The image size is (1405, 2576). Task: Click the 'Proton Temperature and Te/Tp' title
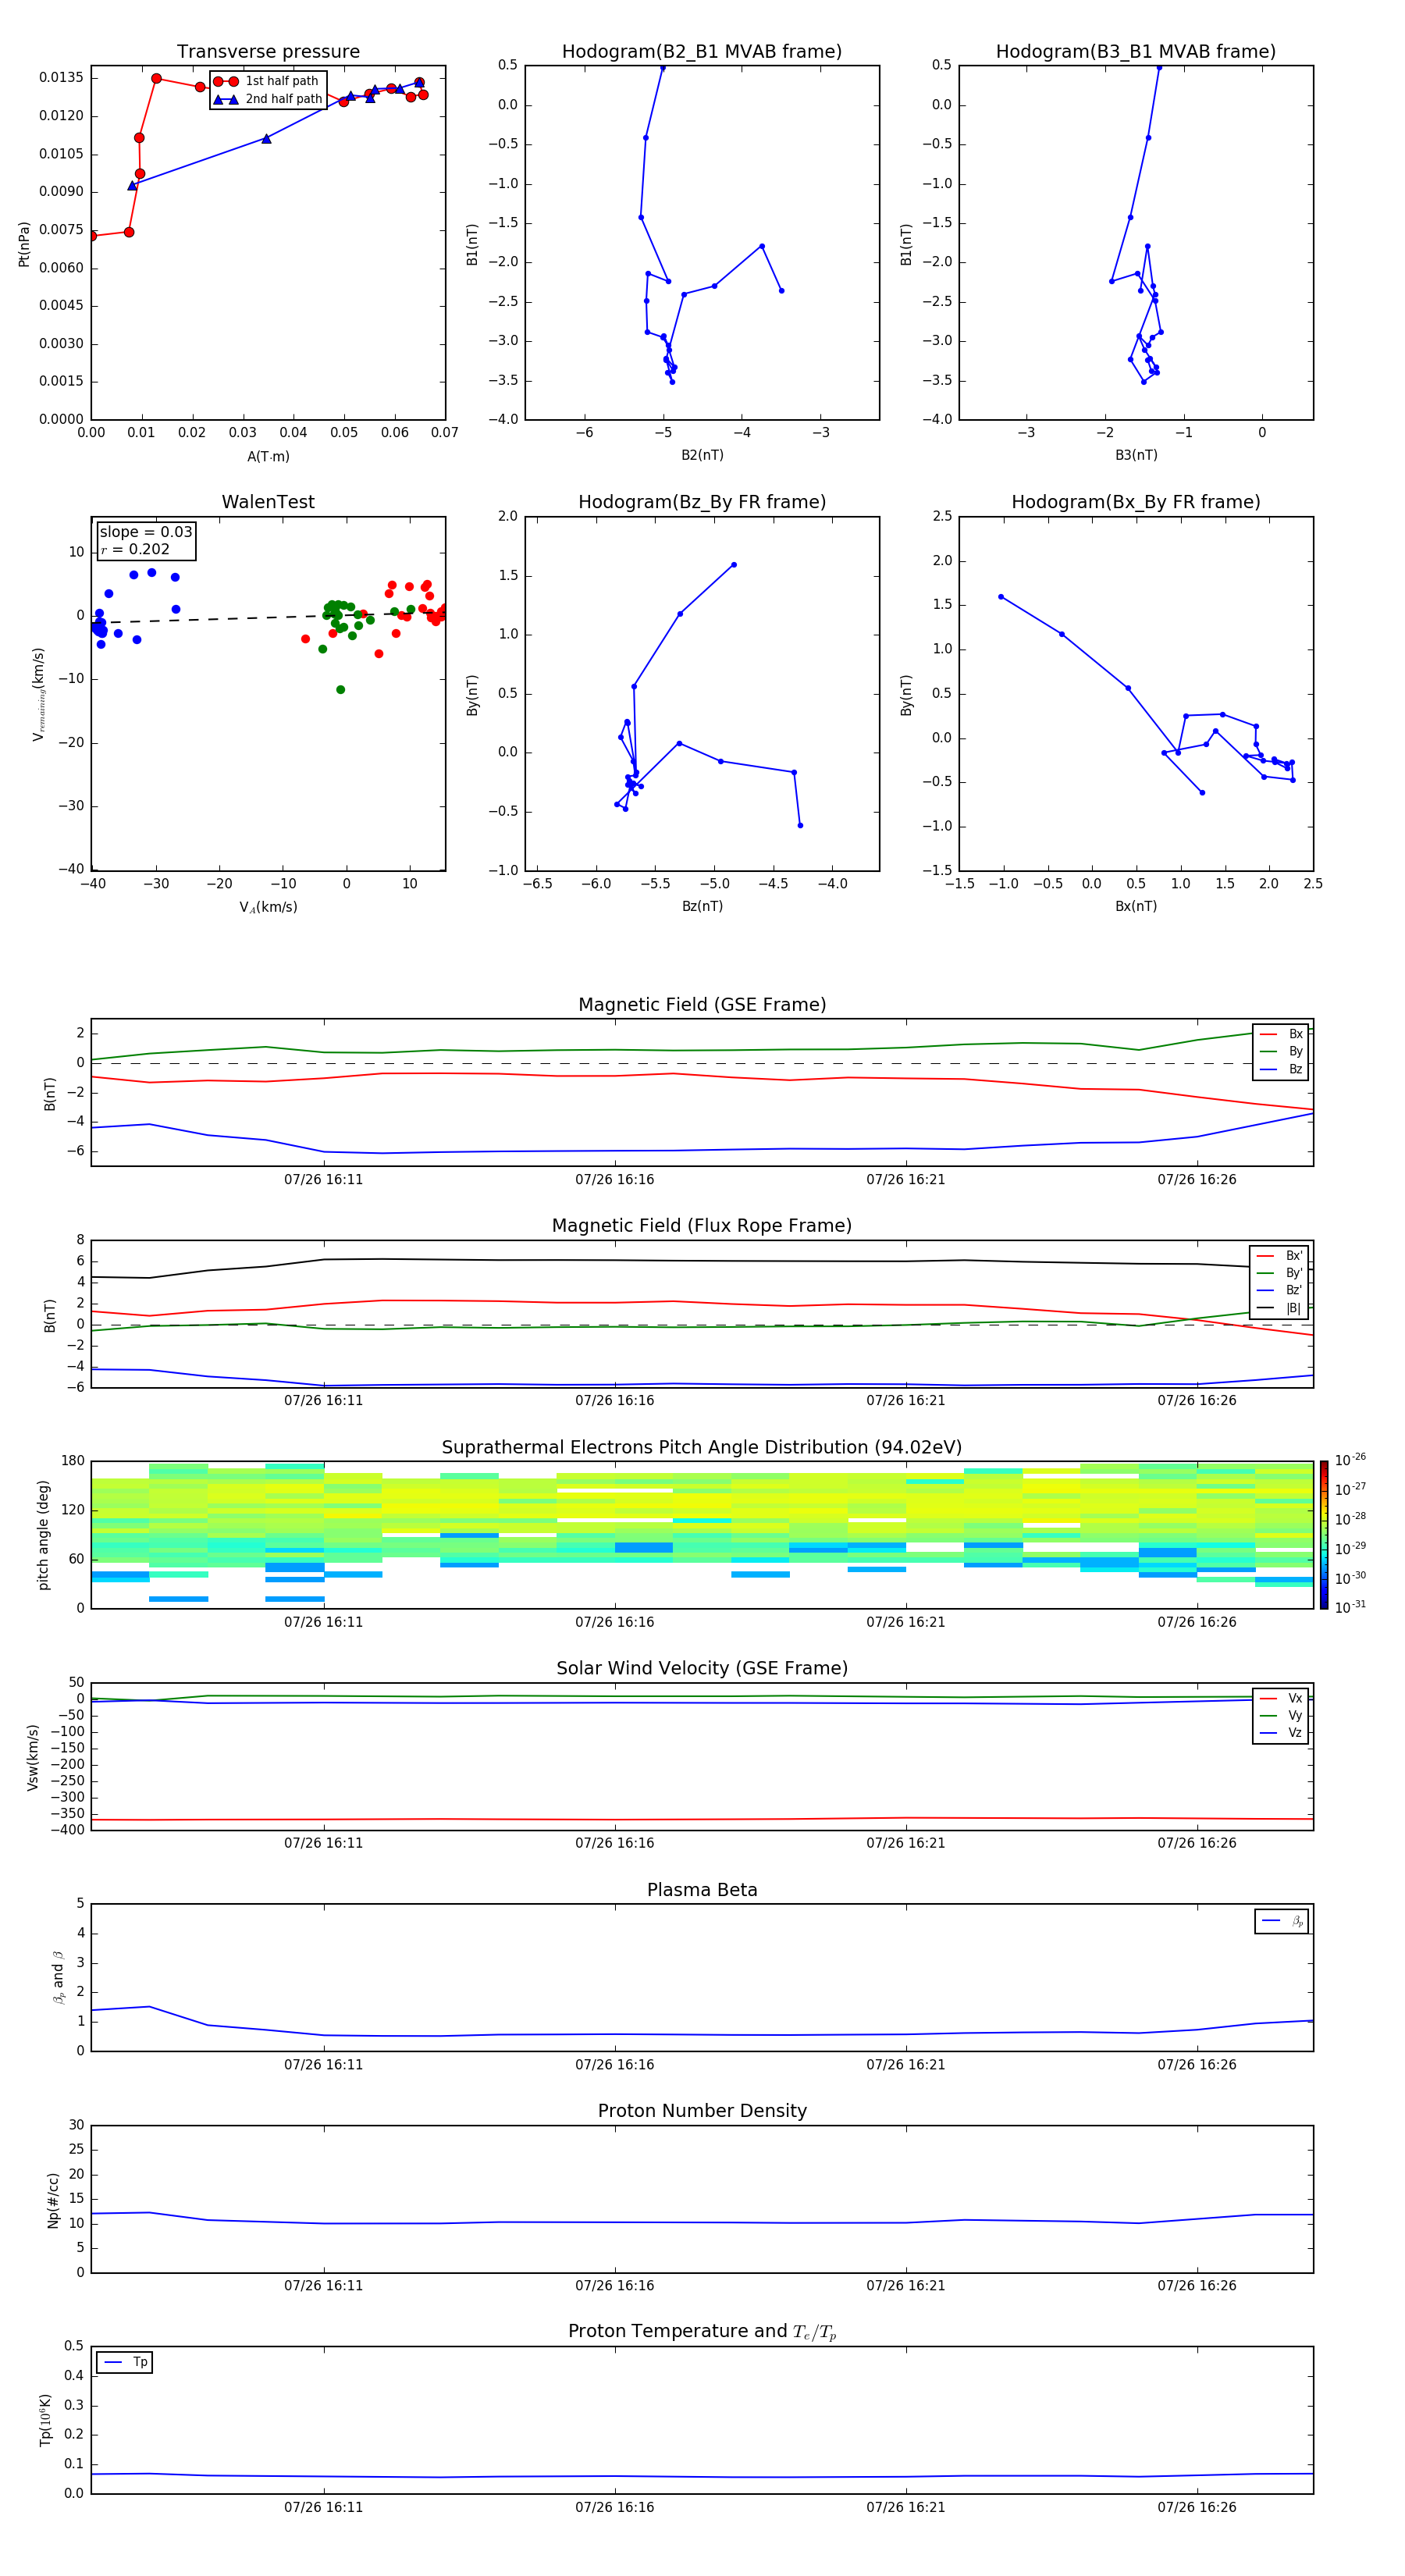(x=702, y=2332)
